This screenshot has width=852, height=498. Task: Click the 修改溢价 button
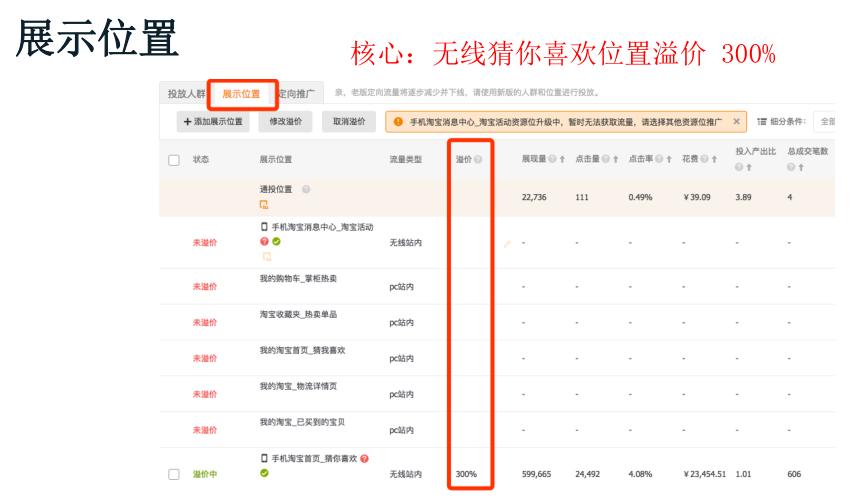[x=286, y=122]
